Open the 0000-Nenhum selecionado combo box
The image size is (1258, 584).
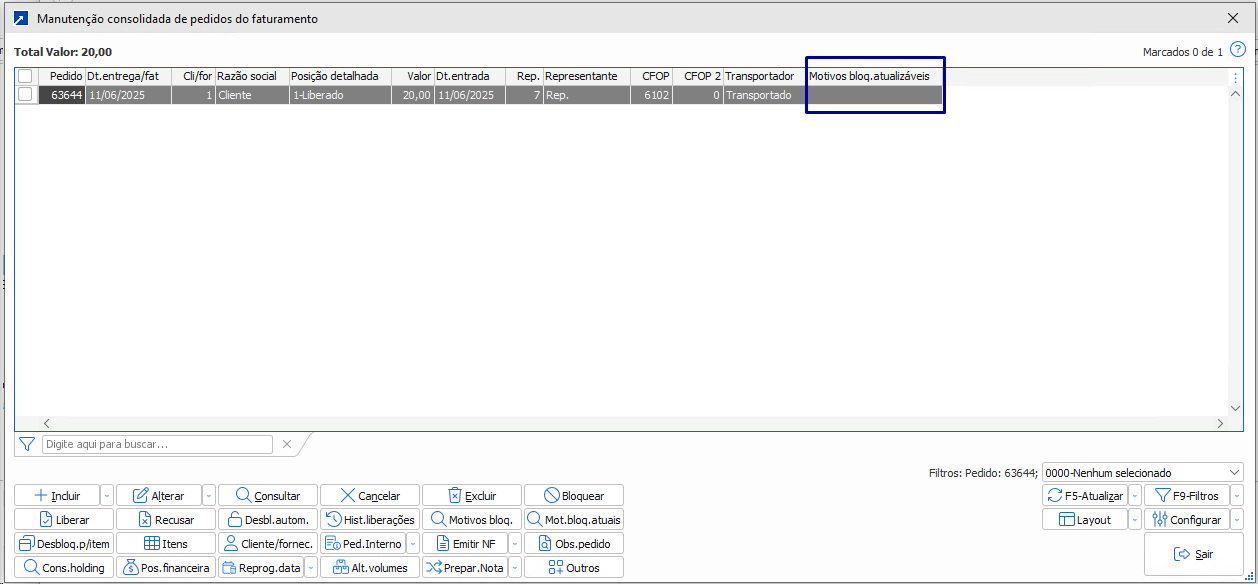[x=1142, y=472]
